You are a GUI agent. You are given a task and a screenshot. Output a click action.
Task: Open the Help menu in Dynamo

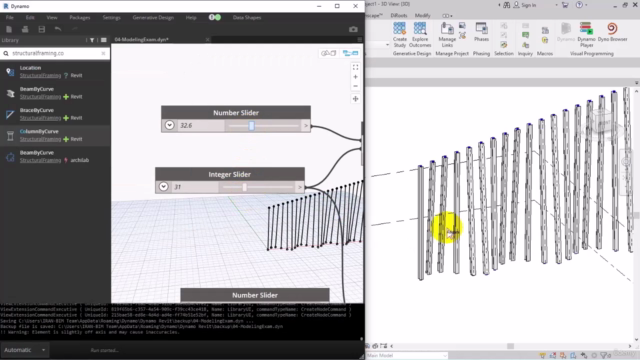191,18
